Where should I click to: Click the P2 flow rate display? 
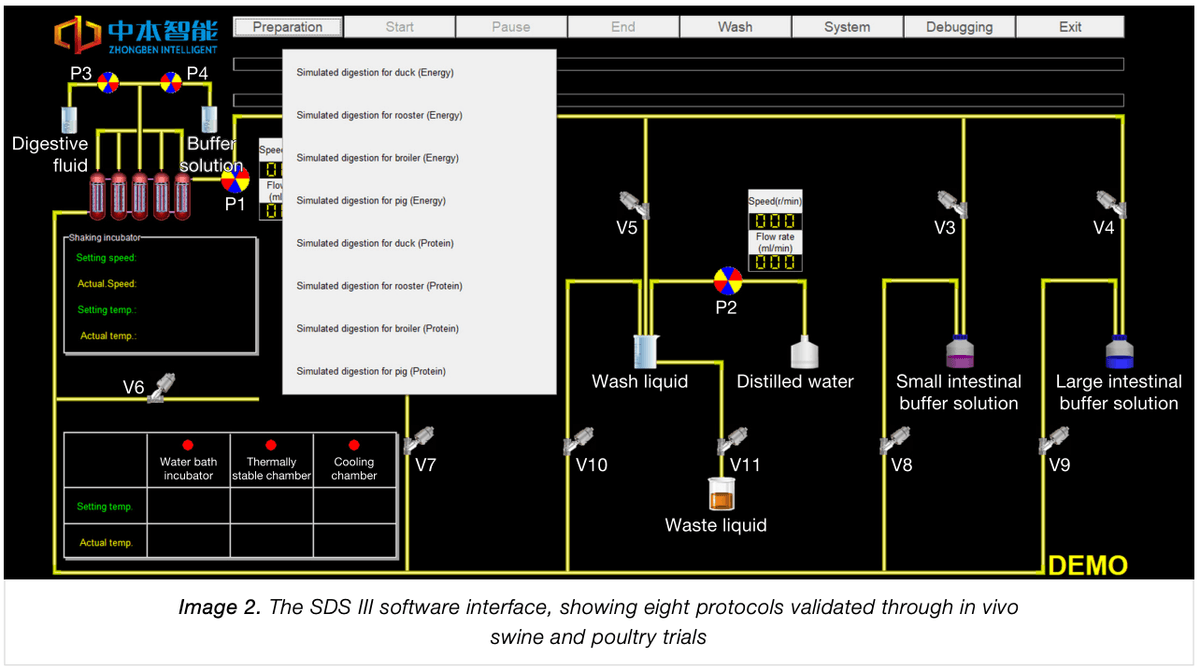tap(774, 262)
